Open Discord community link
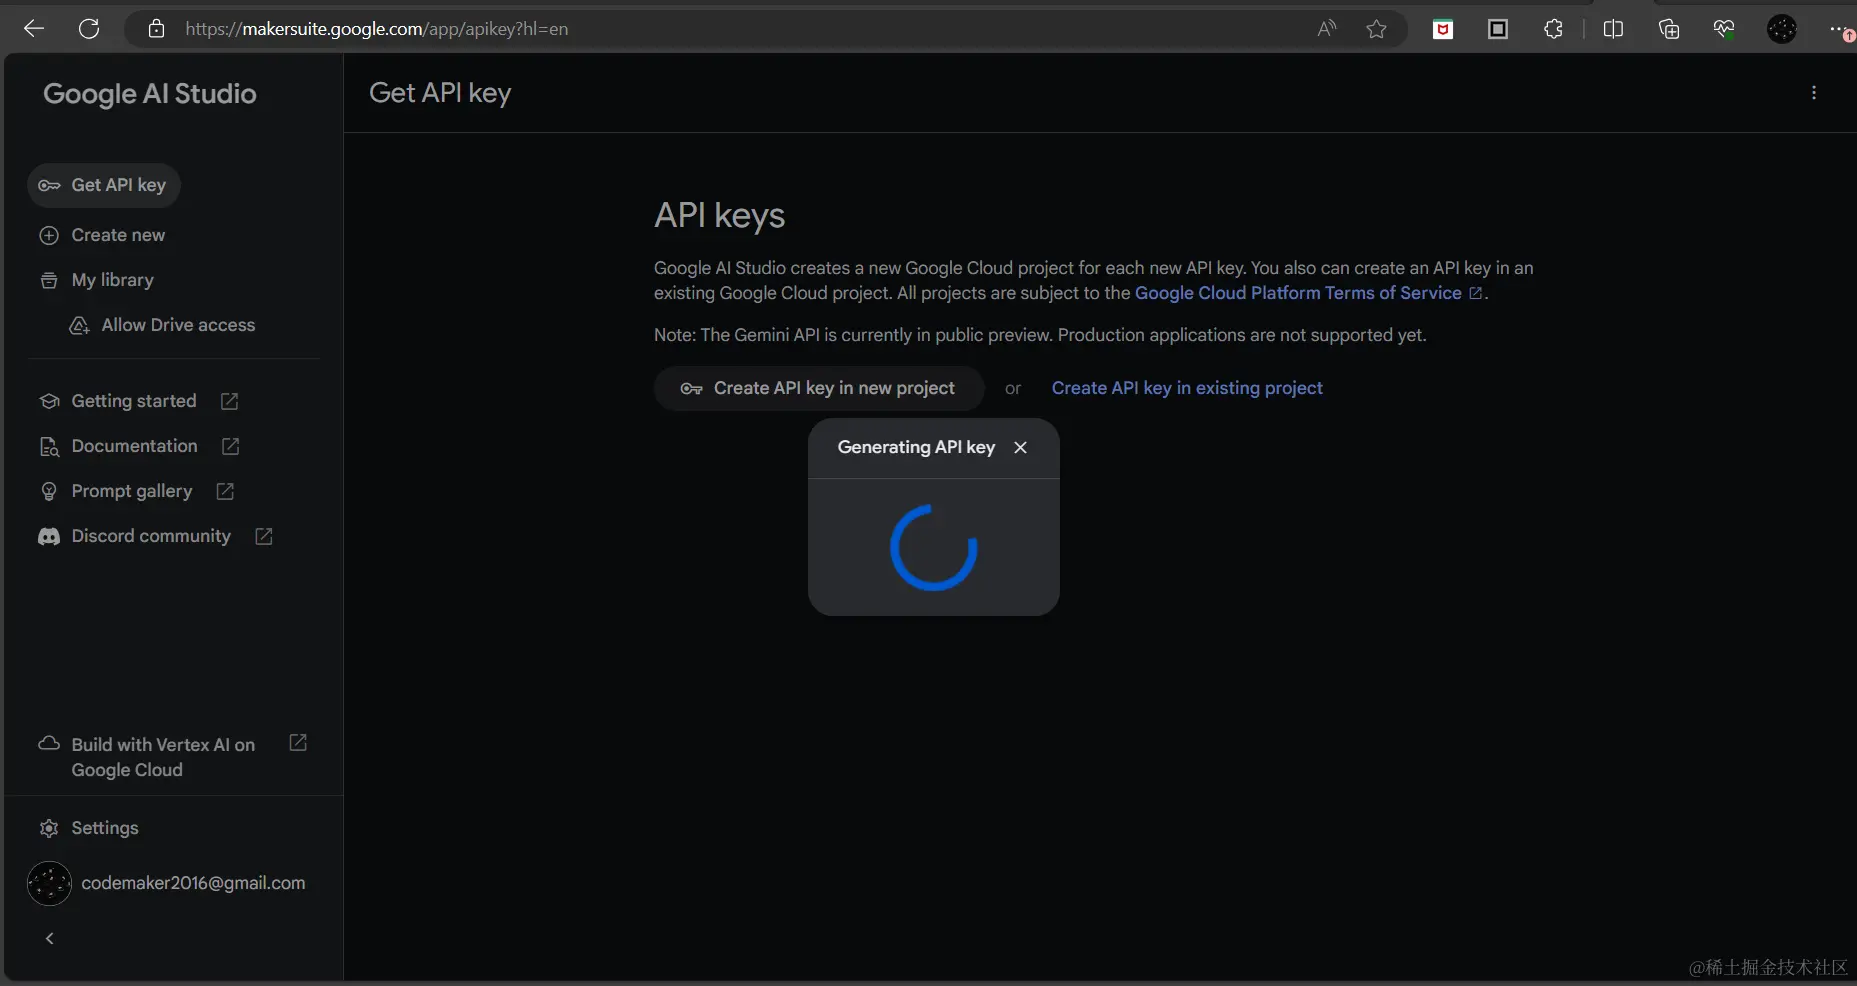1857x986 pixels. [x=151, y=536]
